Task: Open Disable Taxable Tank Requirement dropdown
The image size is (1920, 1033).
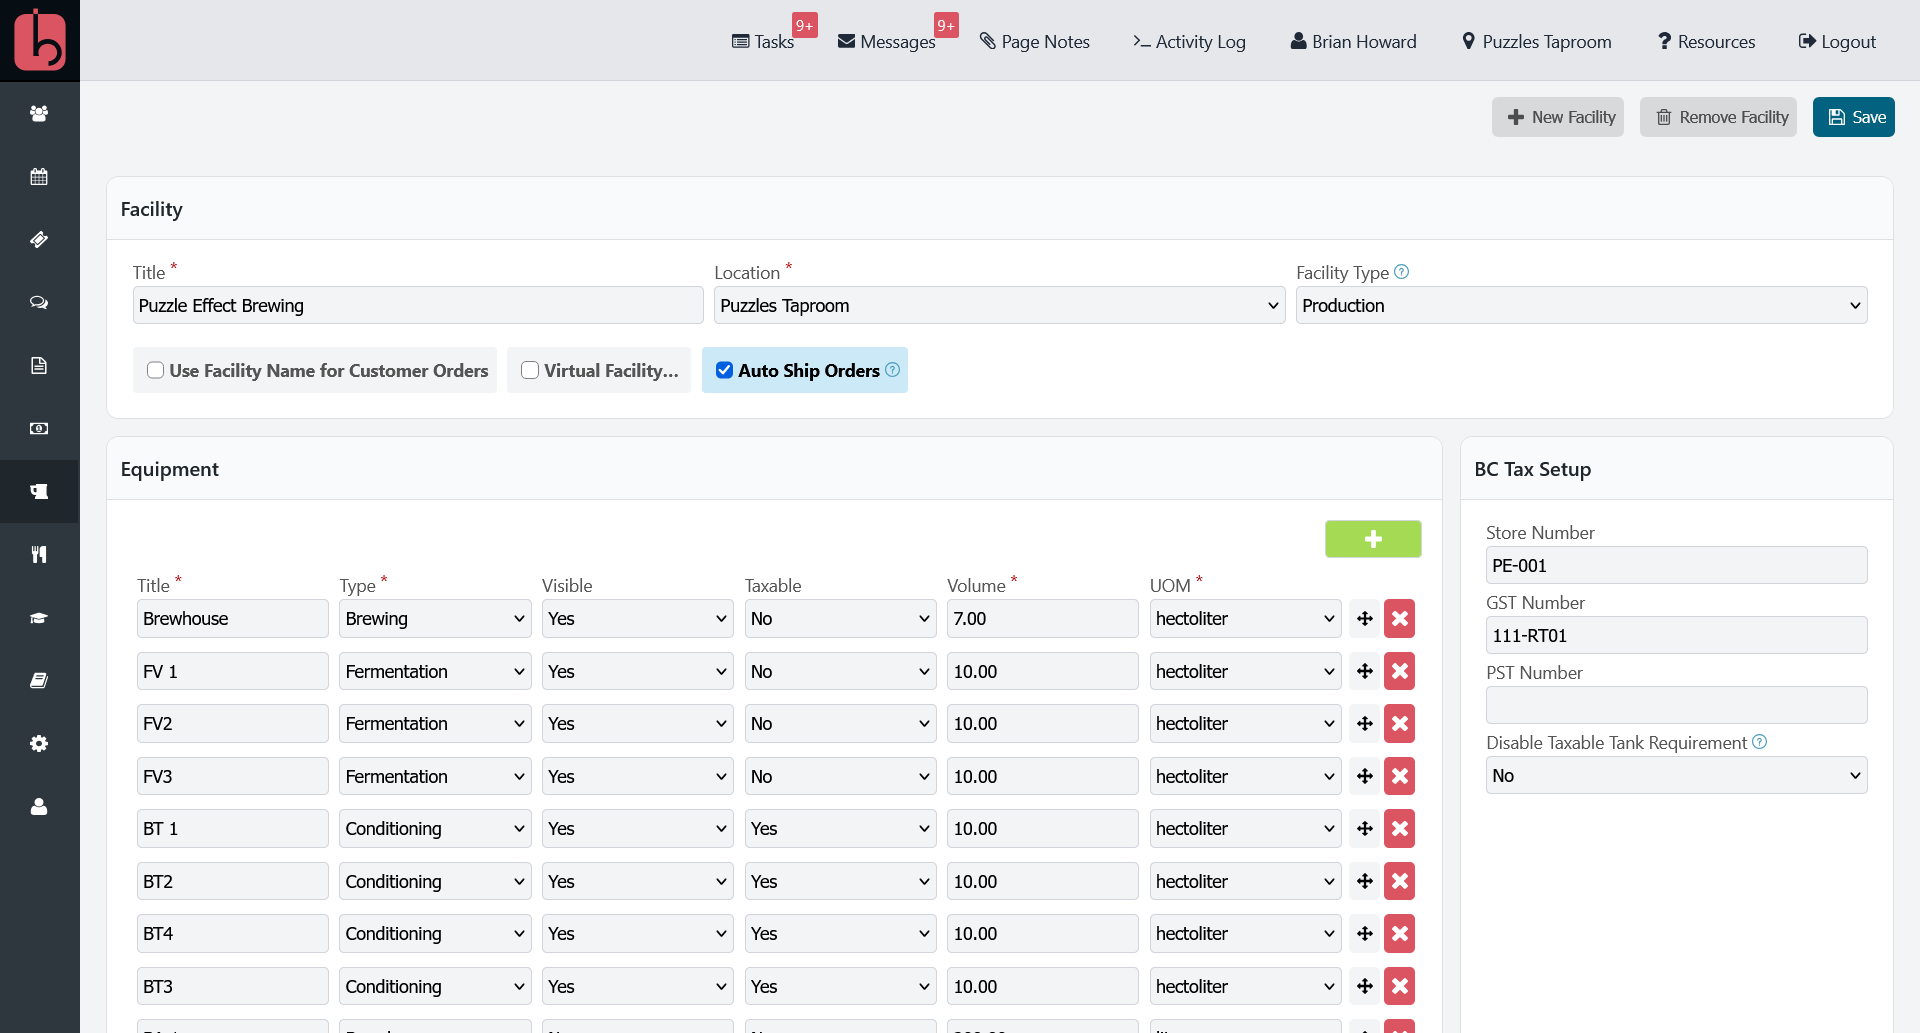Action: 1677,776
